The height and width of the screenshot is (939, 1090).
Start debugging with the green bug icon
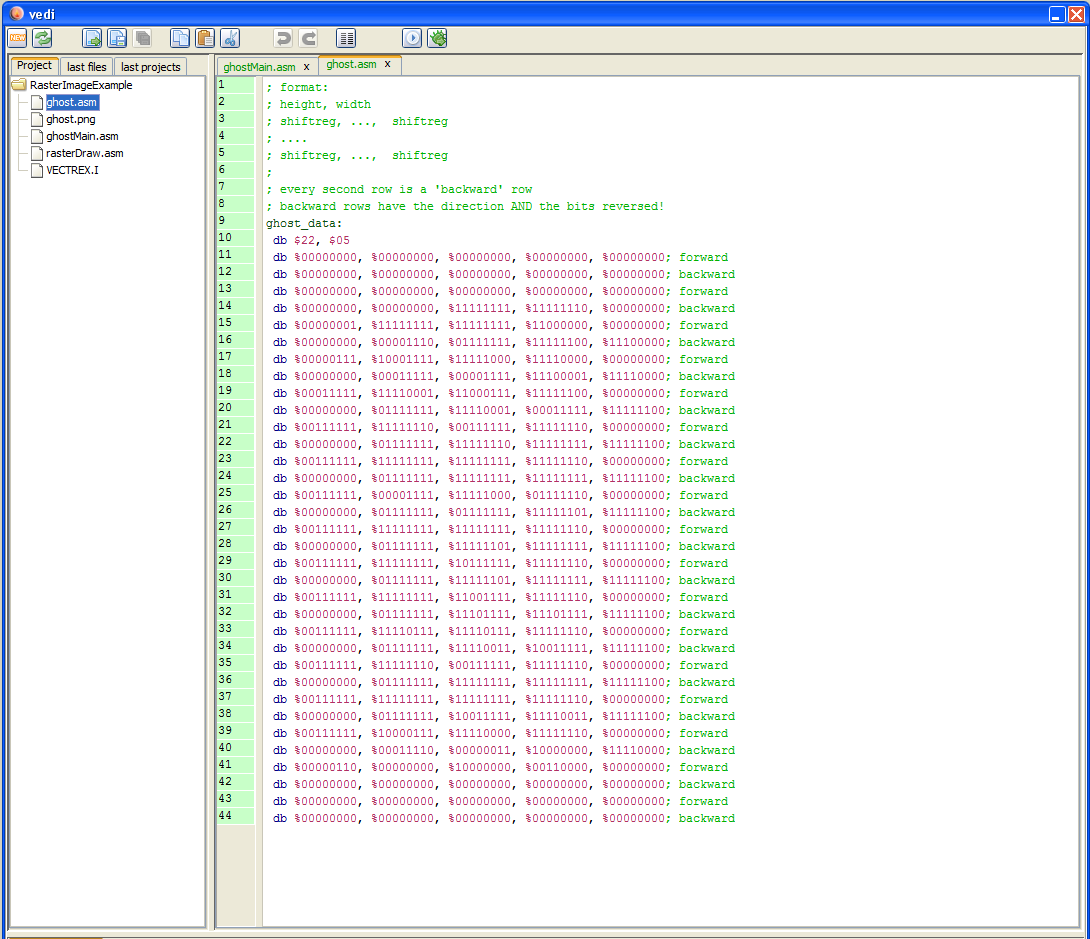[437, 38]
